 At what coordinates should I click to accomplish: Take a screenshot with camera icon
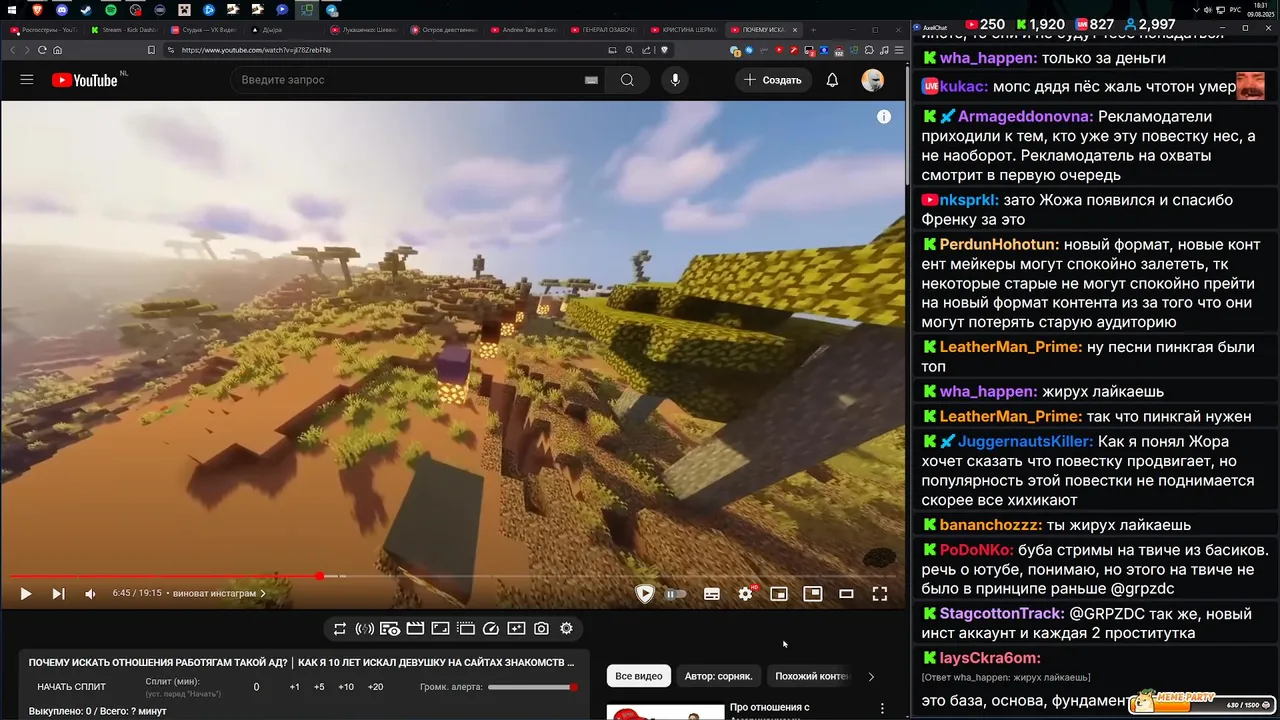click(541, 629)
